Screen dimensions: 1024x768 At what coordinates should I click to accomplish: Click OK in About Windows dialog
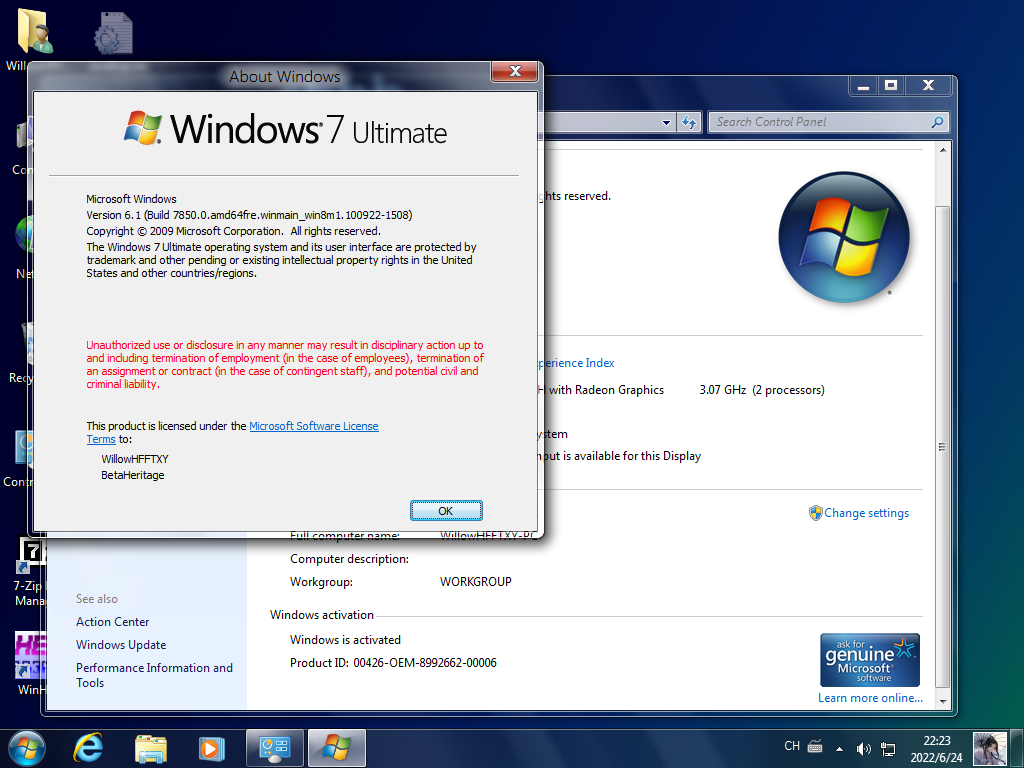[x=446, y=511]
